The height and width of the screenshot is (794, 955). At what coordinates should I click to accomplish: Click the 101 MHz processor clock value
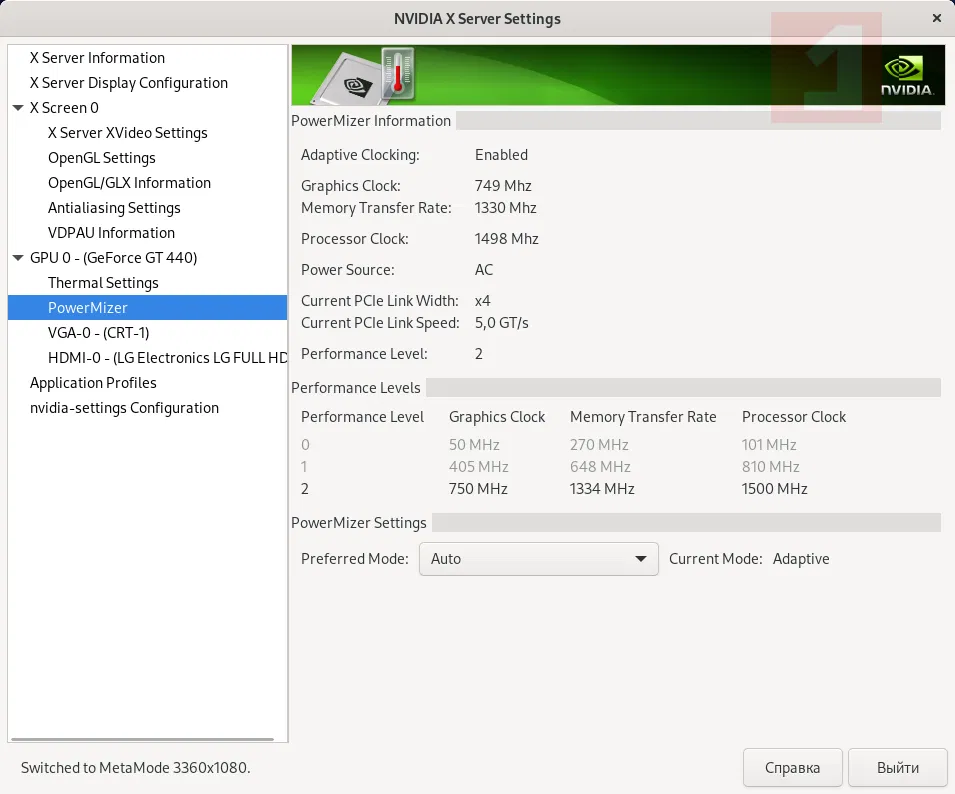(x=769, y=445)
